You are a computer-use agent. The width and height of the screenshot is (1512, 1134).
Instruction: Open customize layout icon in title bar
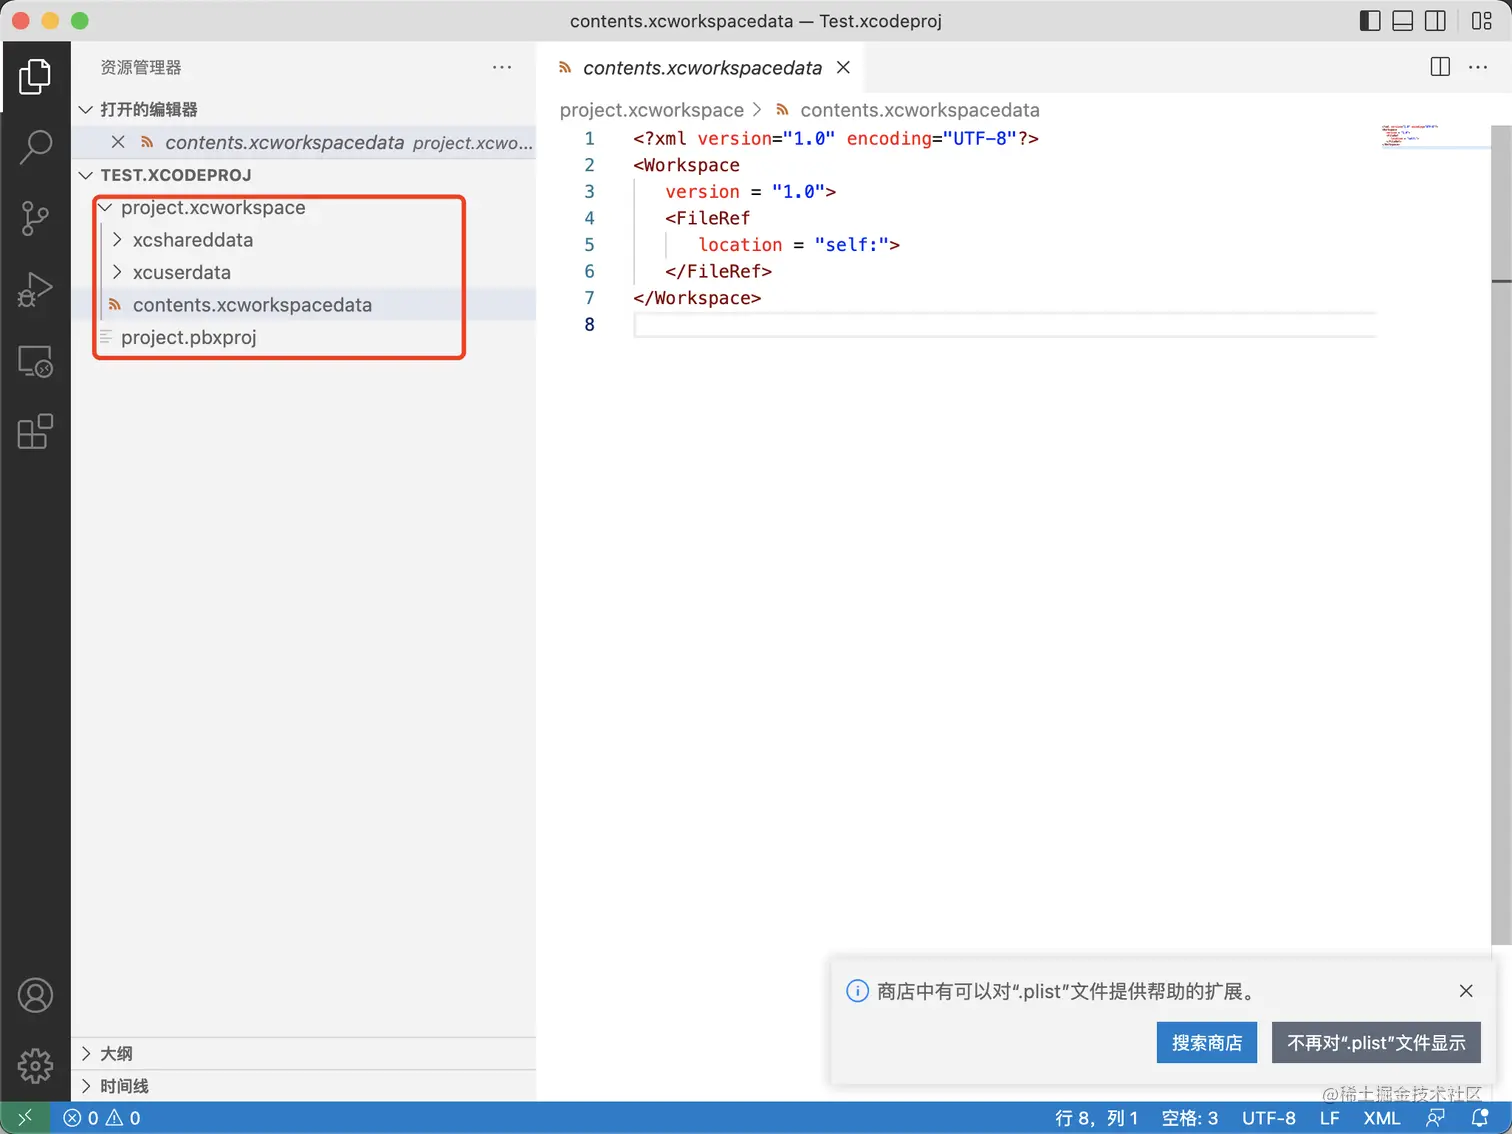pos(1482,21)
